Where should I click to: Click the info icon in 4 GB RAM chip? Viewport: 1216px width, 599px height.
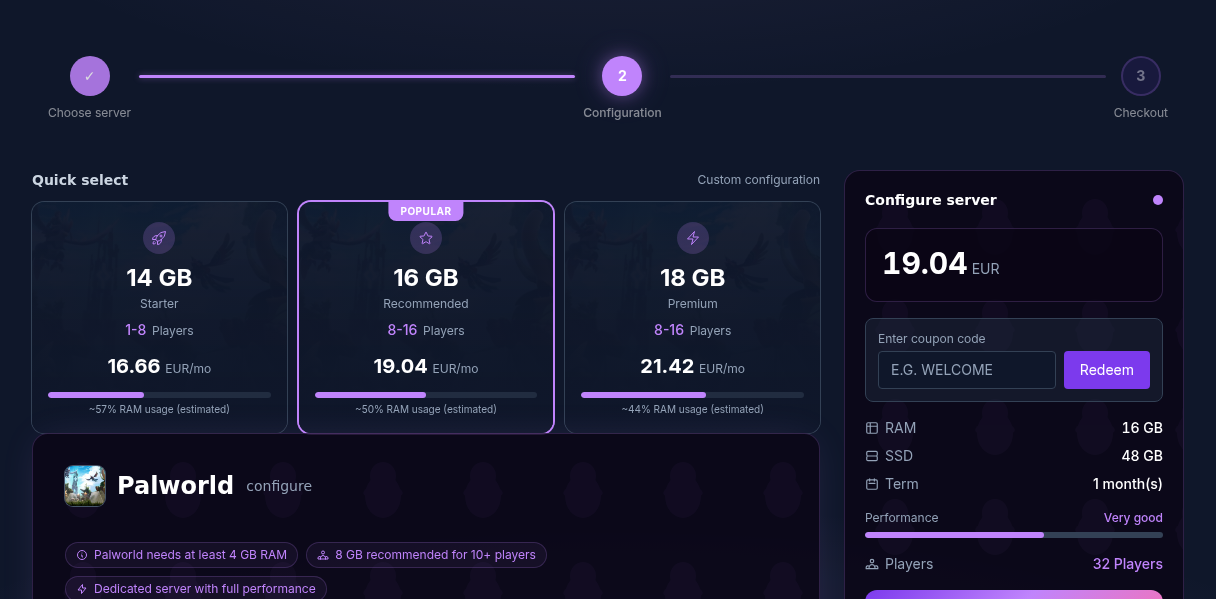82,555
